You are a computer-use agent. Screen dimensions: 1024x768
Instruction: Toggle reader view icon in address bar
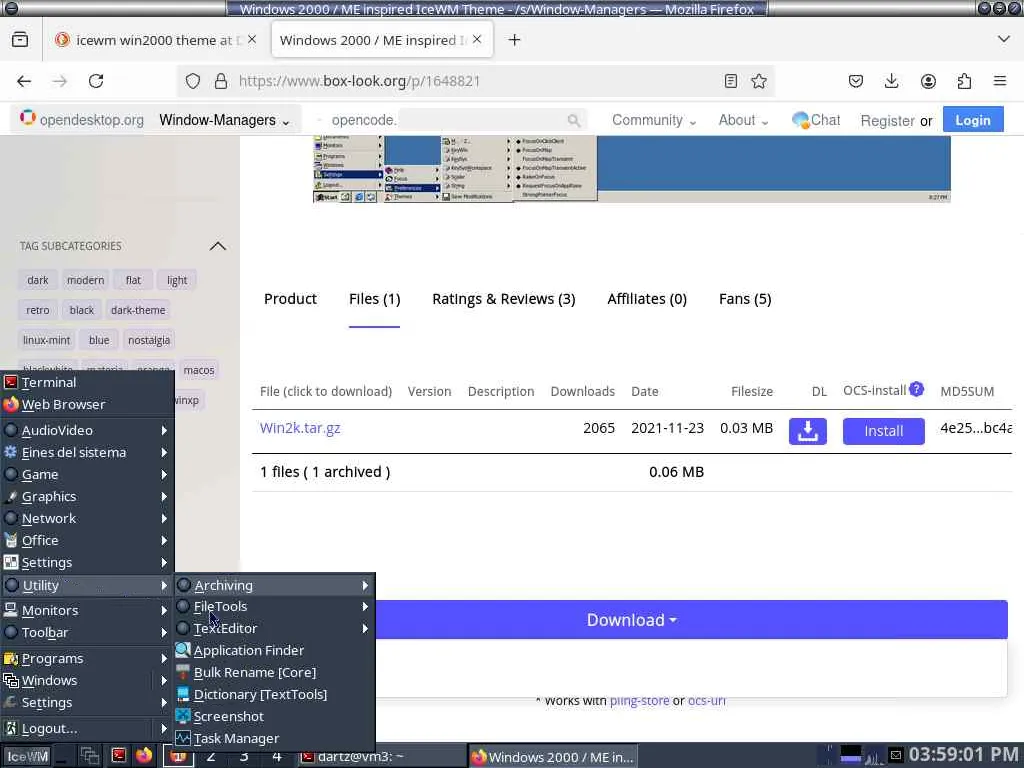click(x=731, y=81)
